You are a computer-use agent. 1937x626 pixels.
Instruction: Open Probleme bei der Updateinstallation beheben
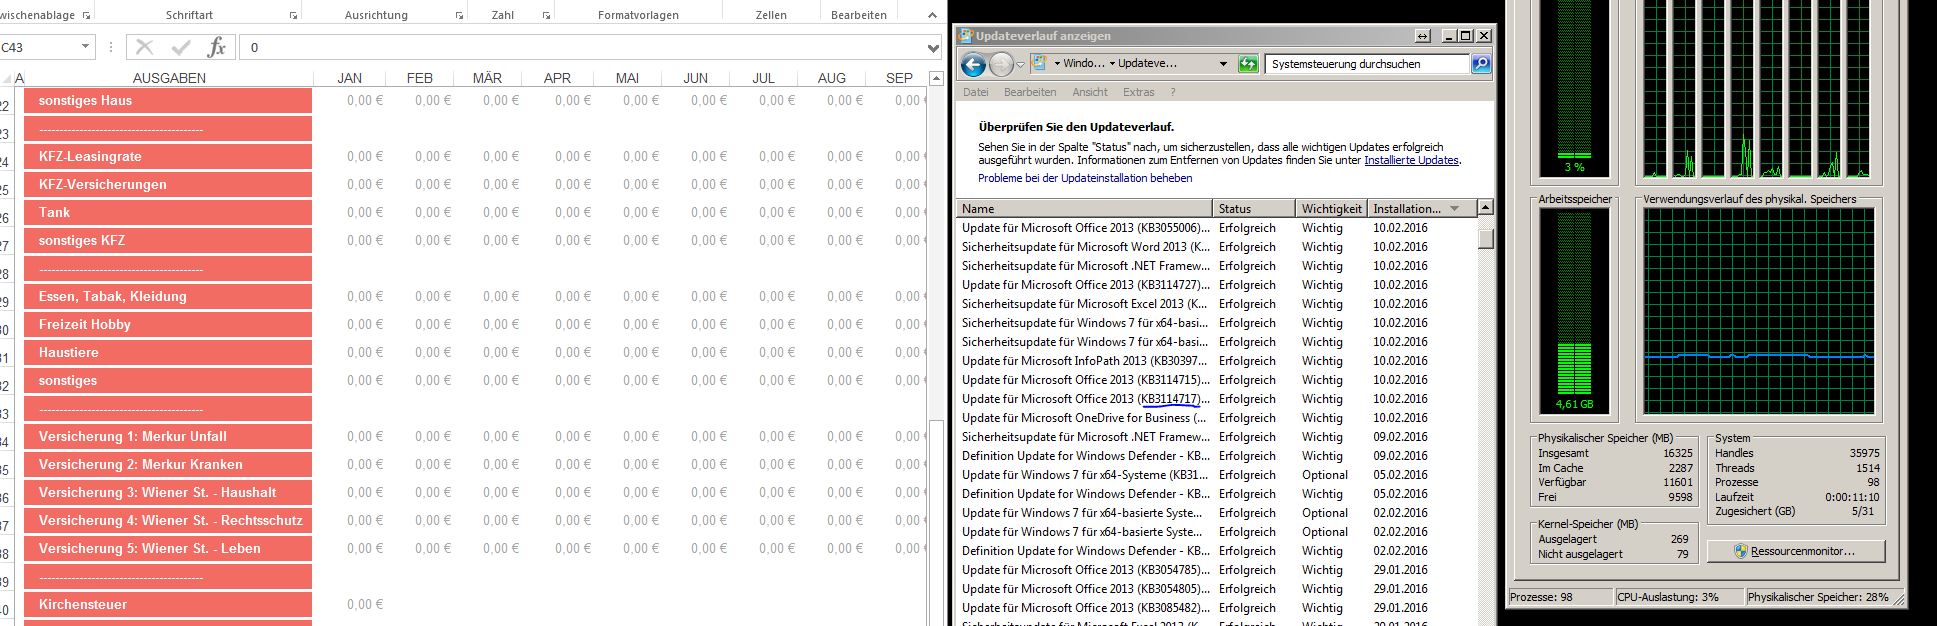point(1085,178)
